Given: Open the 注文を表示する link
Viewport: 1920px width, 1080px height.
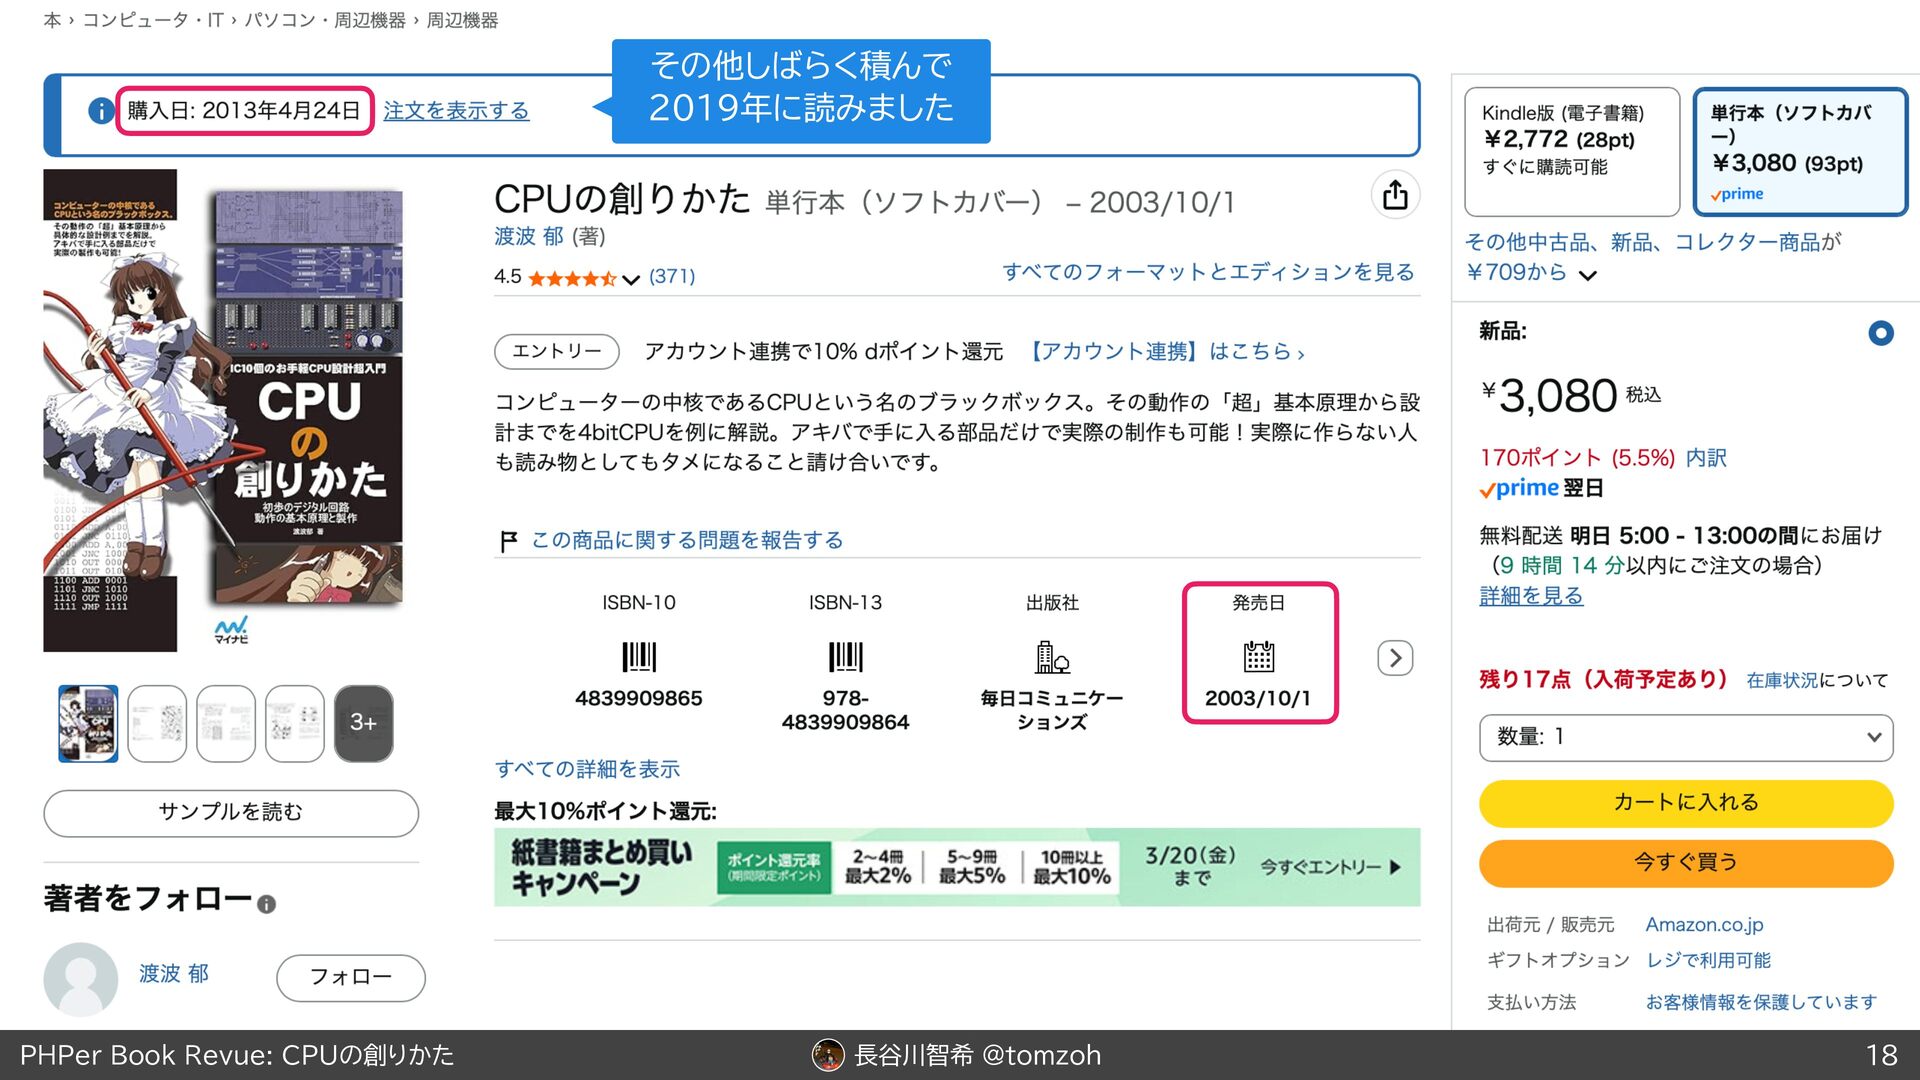Looking at the screenshot, I should 456,111.
